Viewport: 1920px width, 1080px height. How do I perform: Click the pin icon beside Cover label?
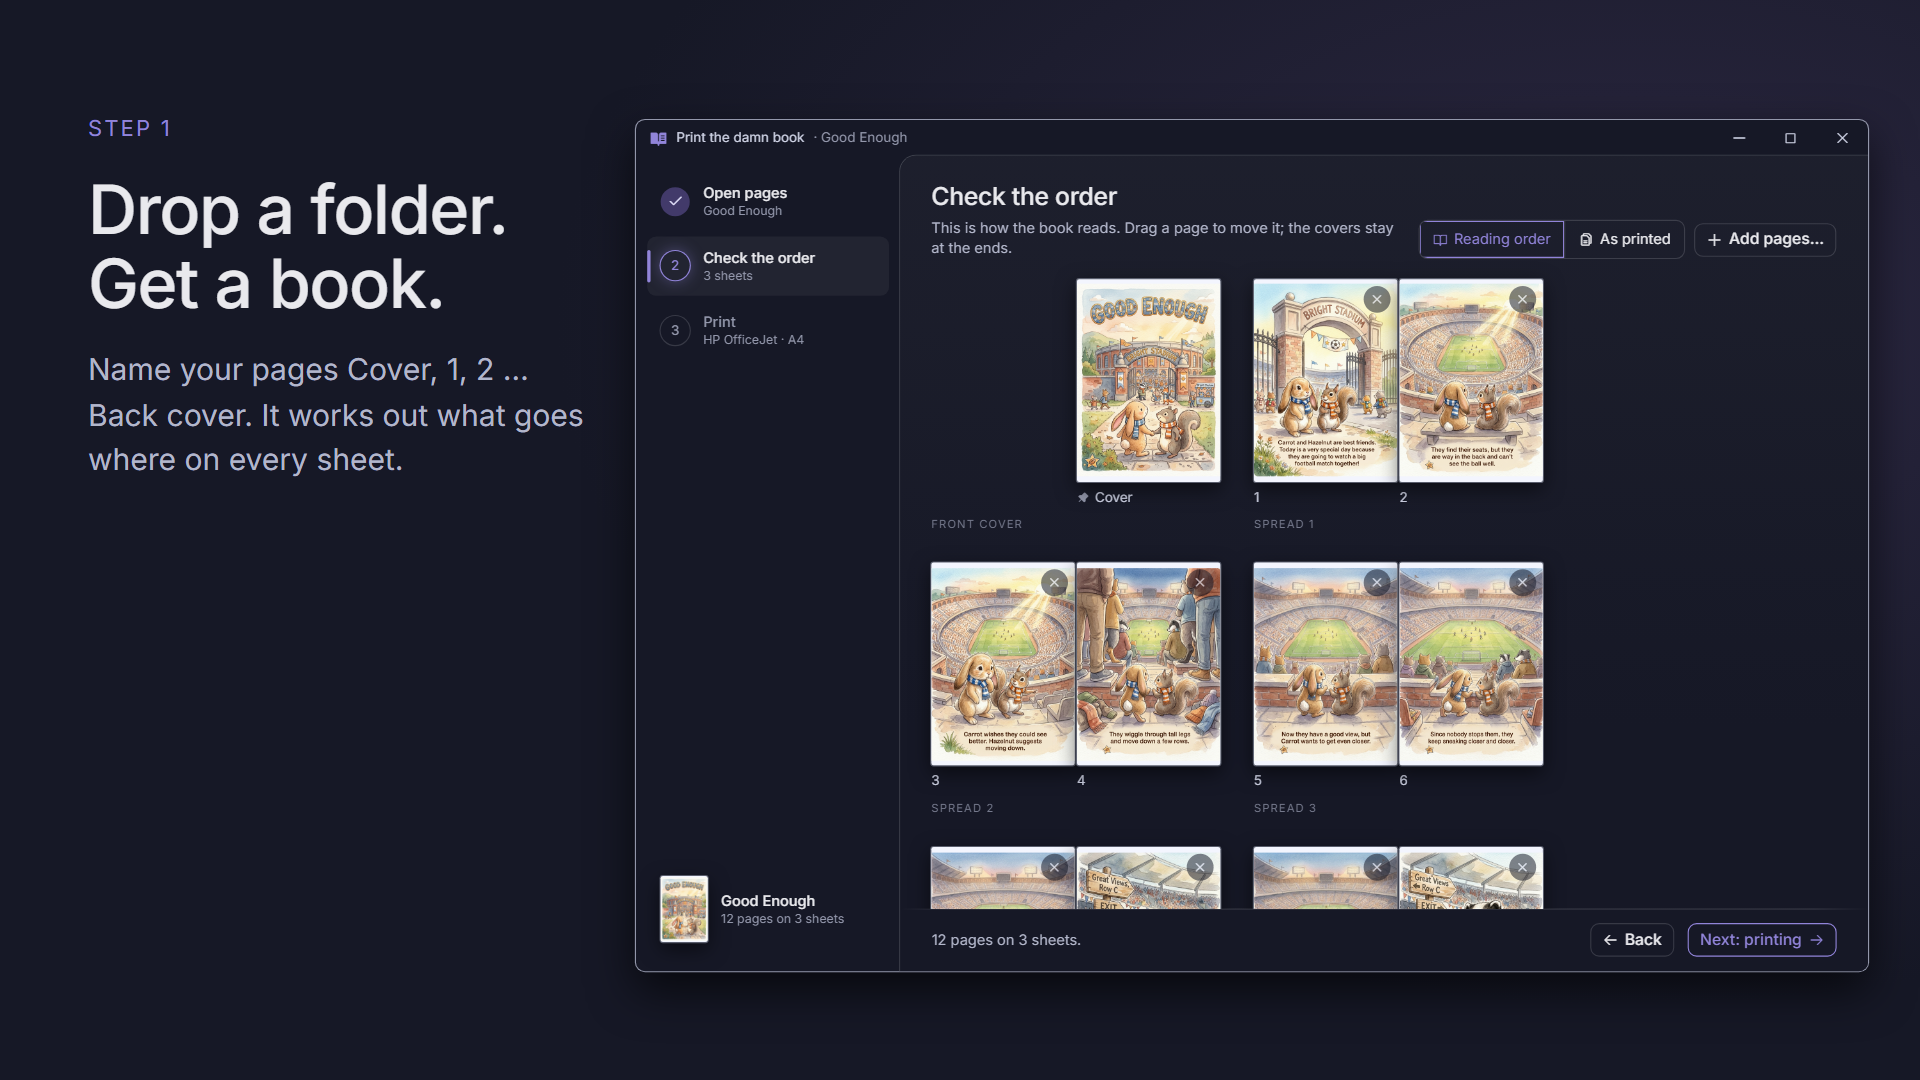tap(1083, 498)
